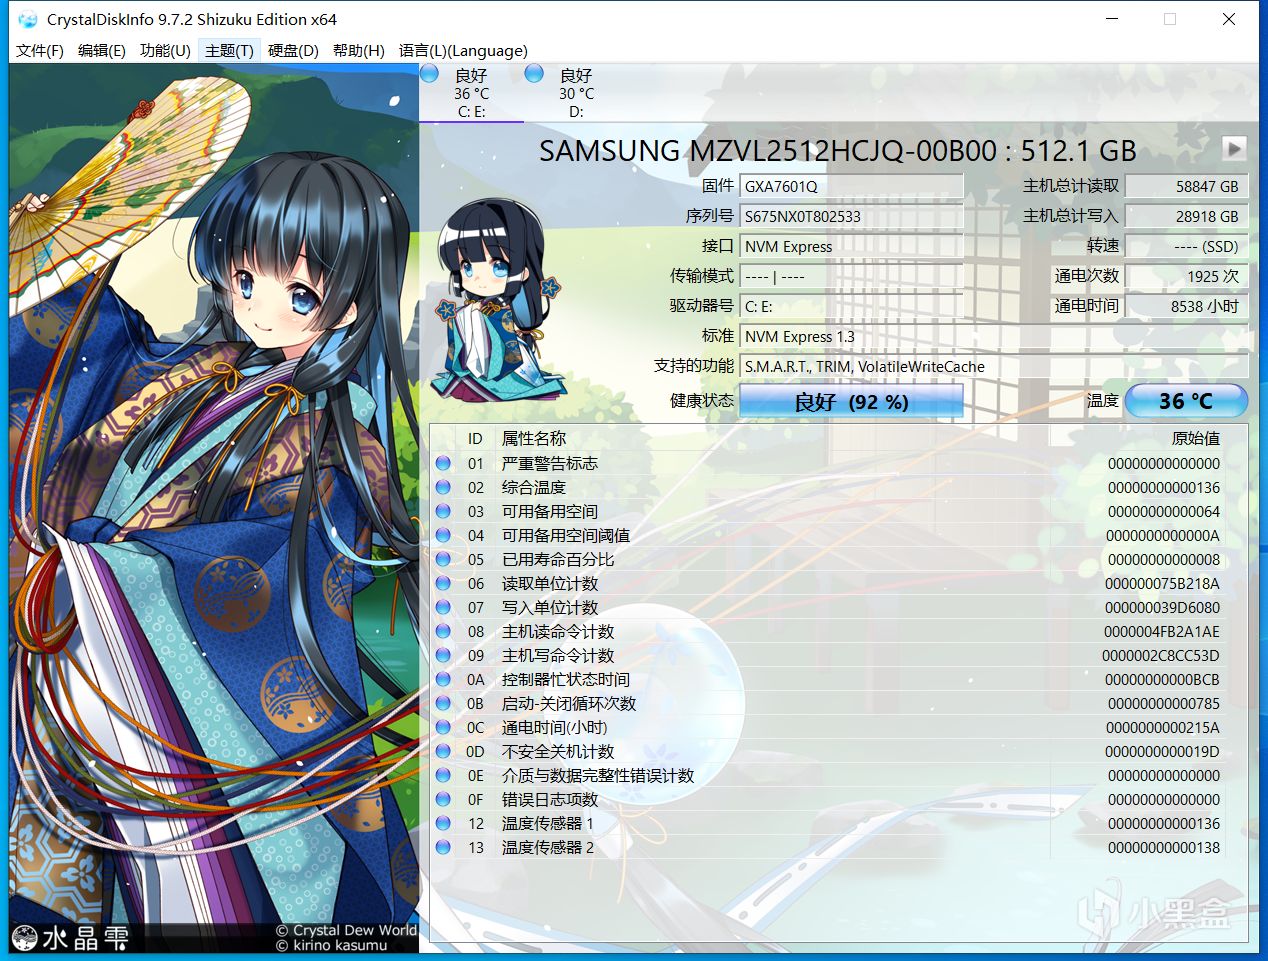The image size is (1268, 961).
Task: Click the 水晶雫 logo at bottom left
Action: [x=70, y=937]
